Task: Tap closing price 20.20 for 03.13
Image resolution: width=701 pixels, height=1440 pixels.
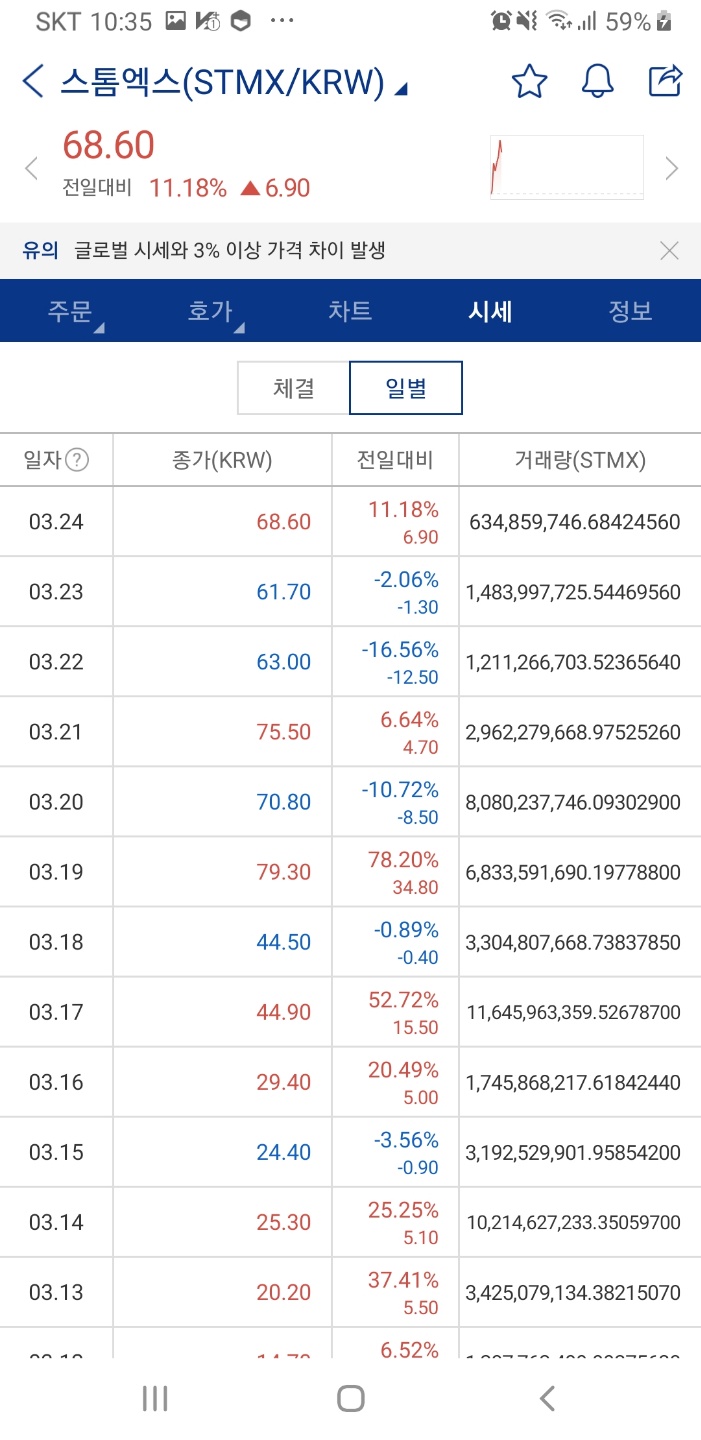Action: pos(284,1292)
